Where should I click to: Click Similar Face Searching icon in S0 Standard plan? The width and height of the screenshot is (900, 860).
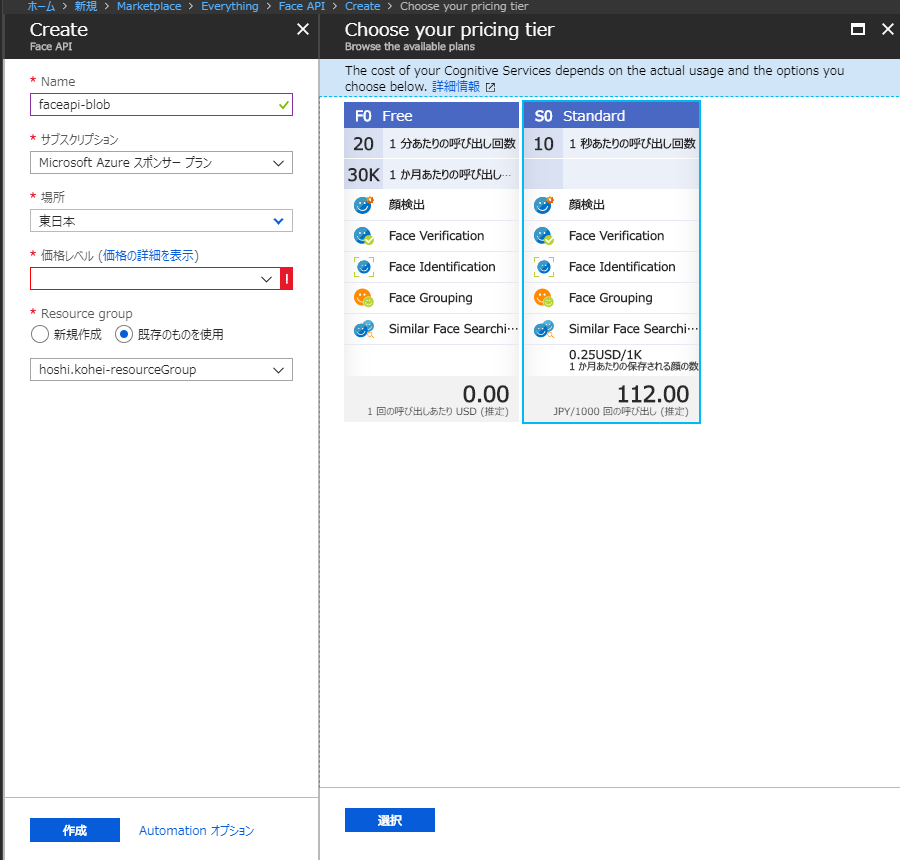point(544,329)
